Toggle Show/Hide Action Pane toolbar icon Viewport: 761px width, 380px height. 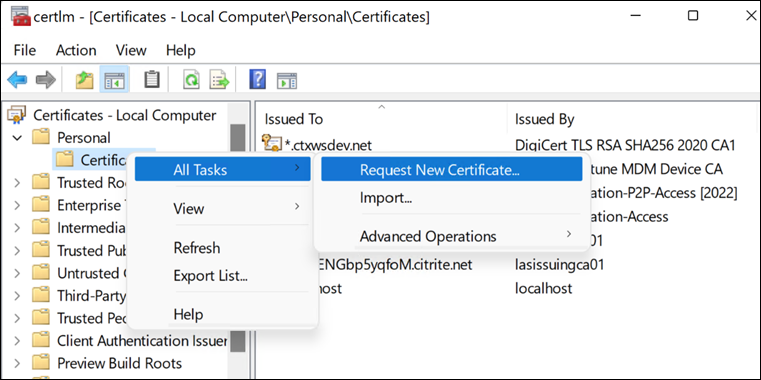(287, 80)
